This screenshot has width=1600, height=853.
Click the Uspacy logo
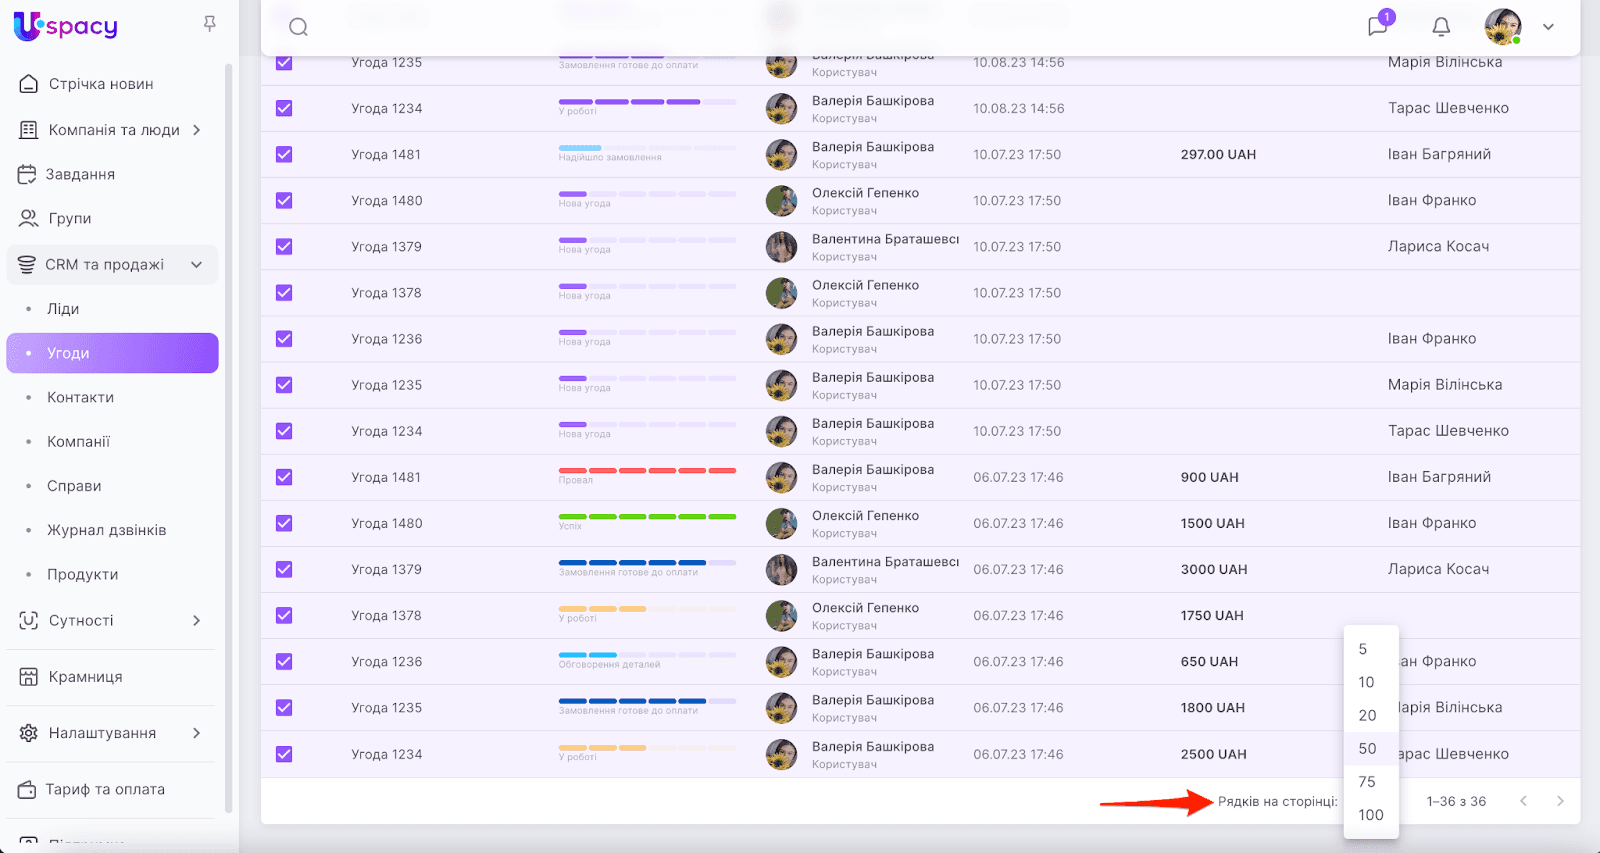tap(66, 26)
